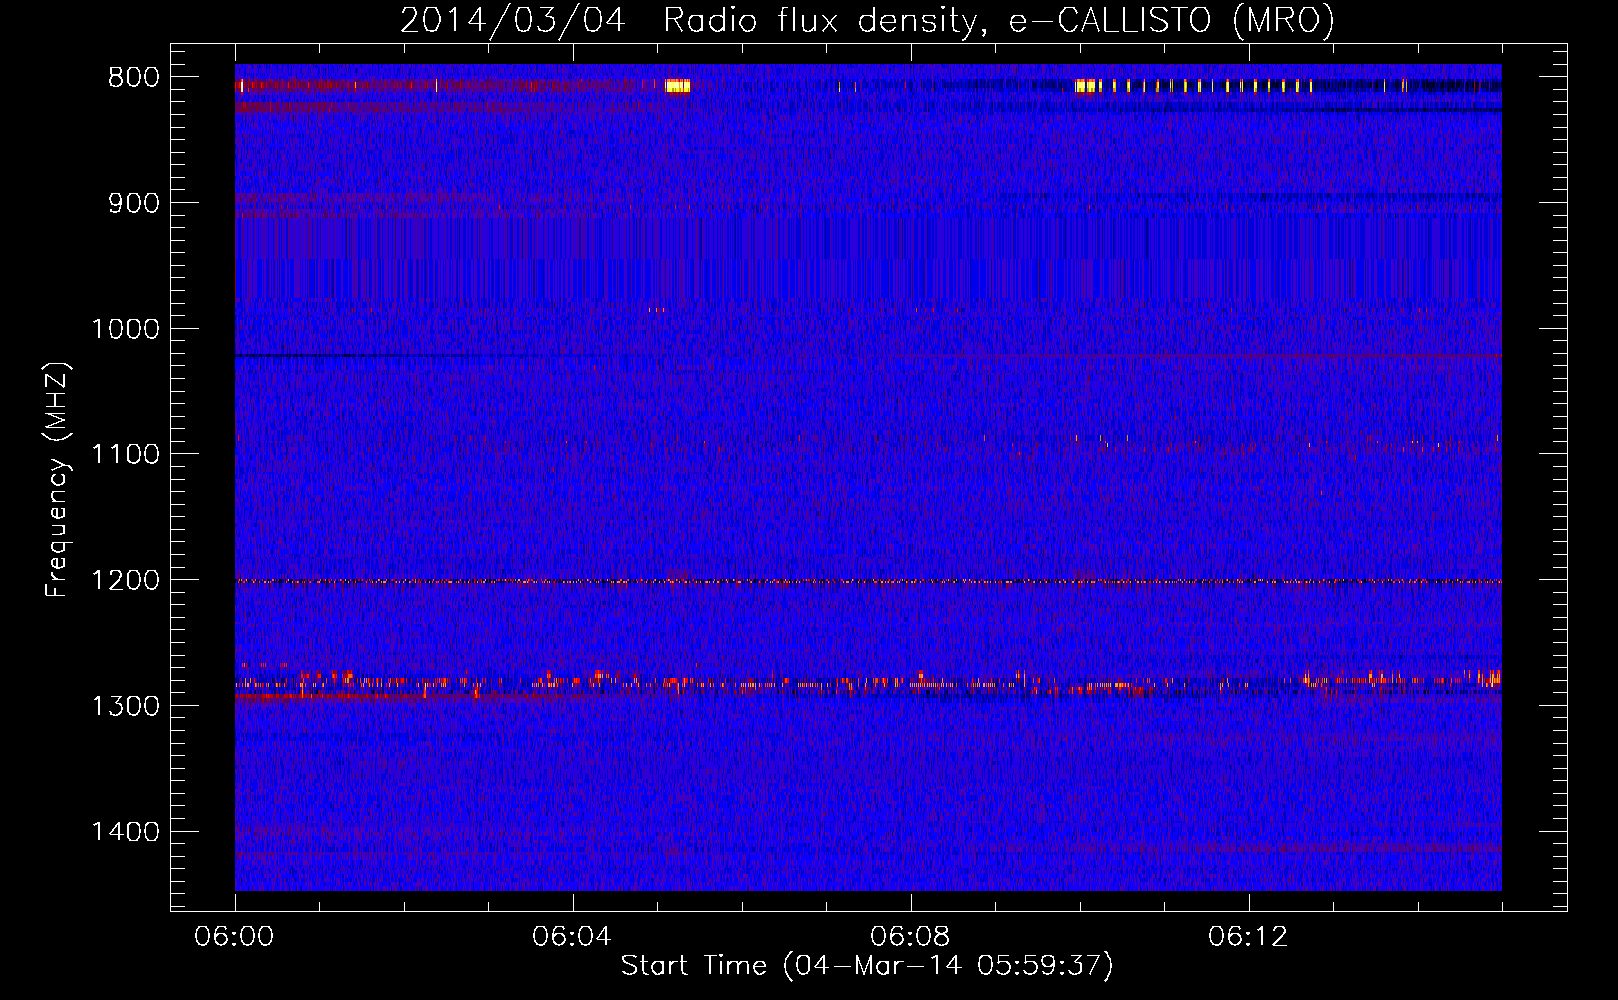The image size is (1618, 1000).
Task: Click the plot title 'Radio flux density, e-CALLISTO (MRO)'
Action: point(998,20)
